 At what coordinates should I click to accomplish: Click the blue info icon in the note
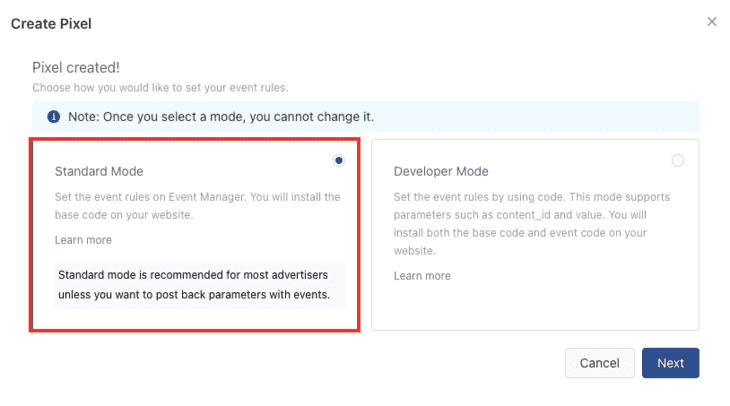(x=54, y=116)
